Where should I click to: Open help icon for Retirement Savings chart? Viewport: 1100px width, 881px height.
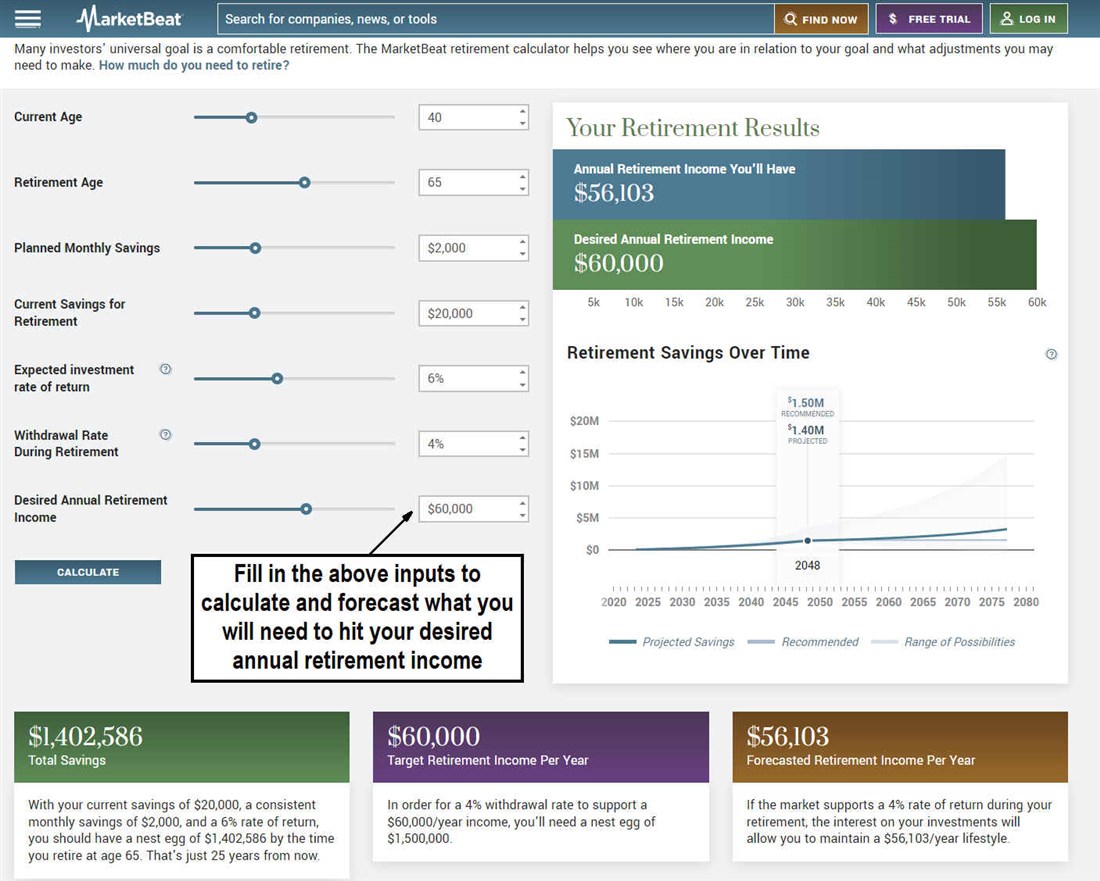click(x=1051, y=354)
